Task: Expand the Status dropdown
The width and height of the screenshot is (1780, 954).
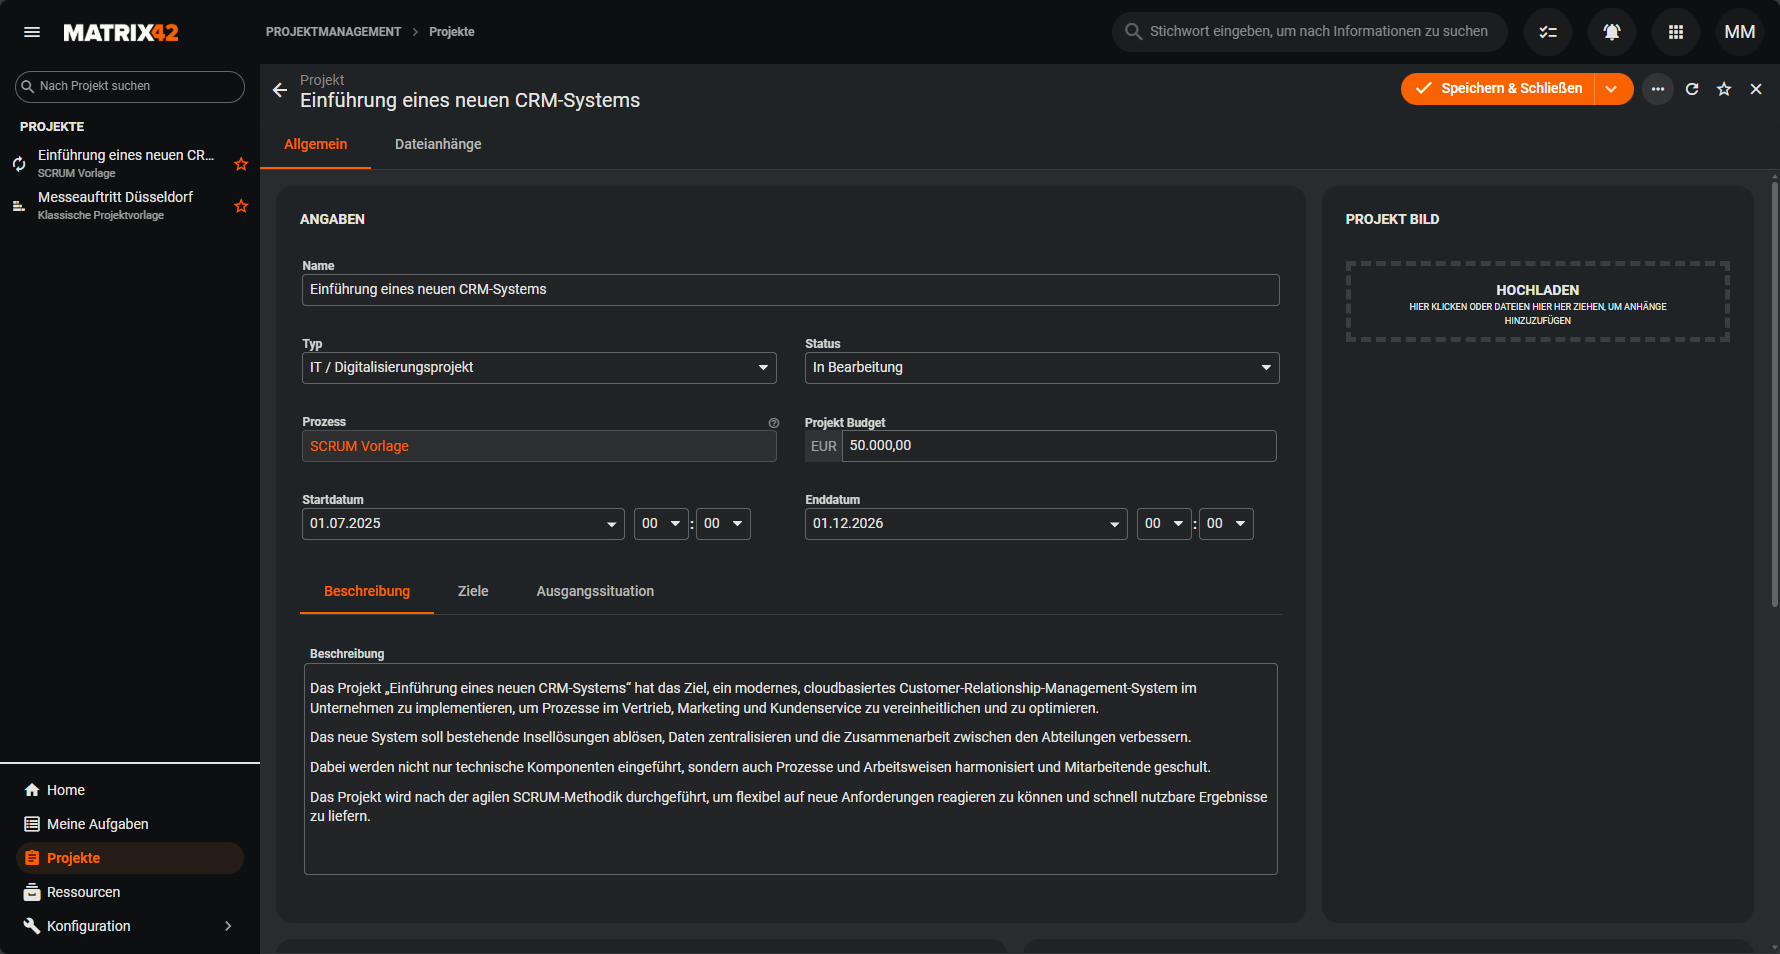Action: [1041, 368]
